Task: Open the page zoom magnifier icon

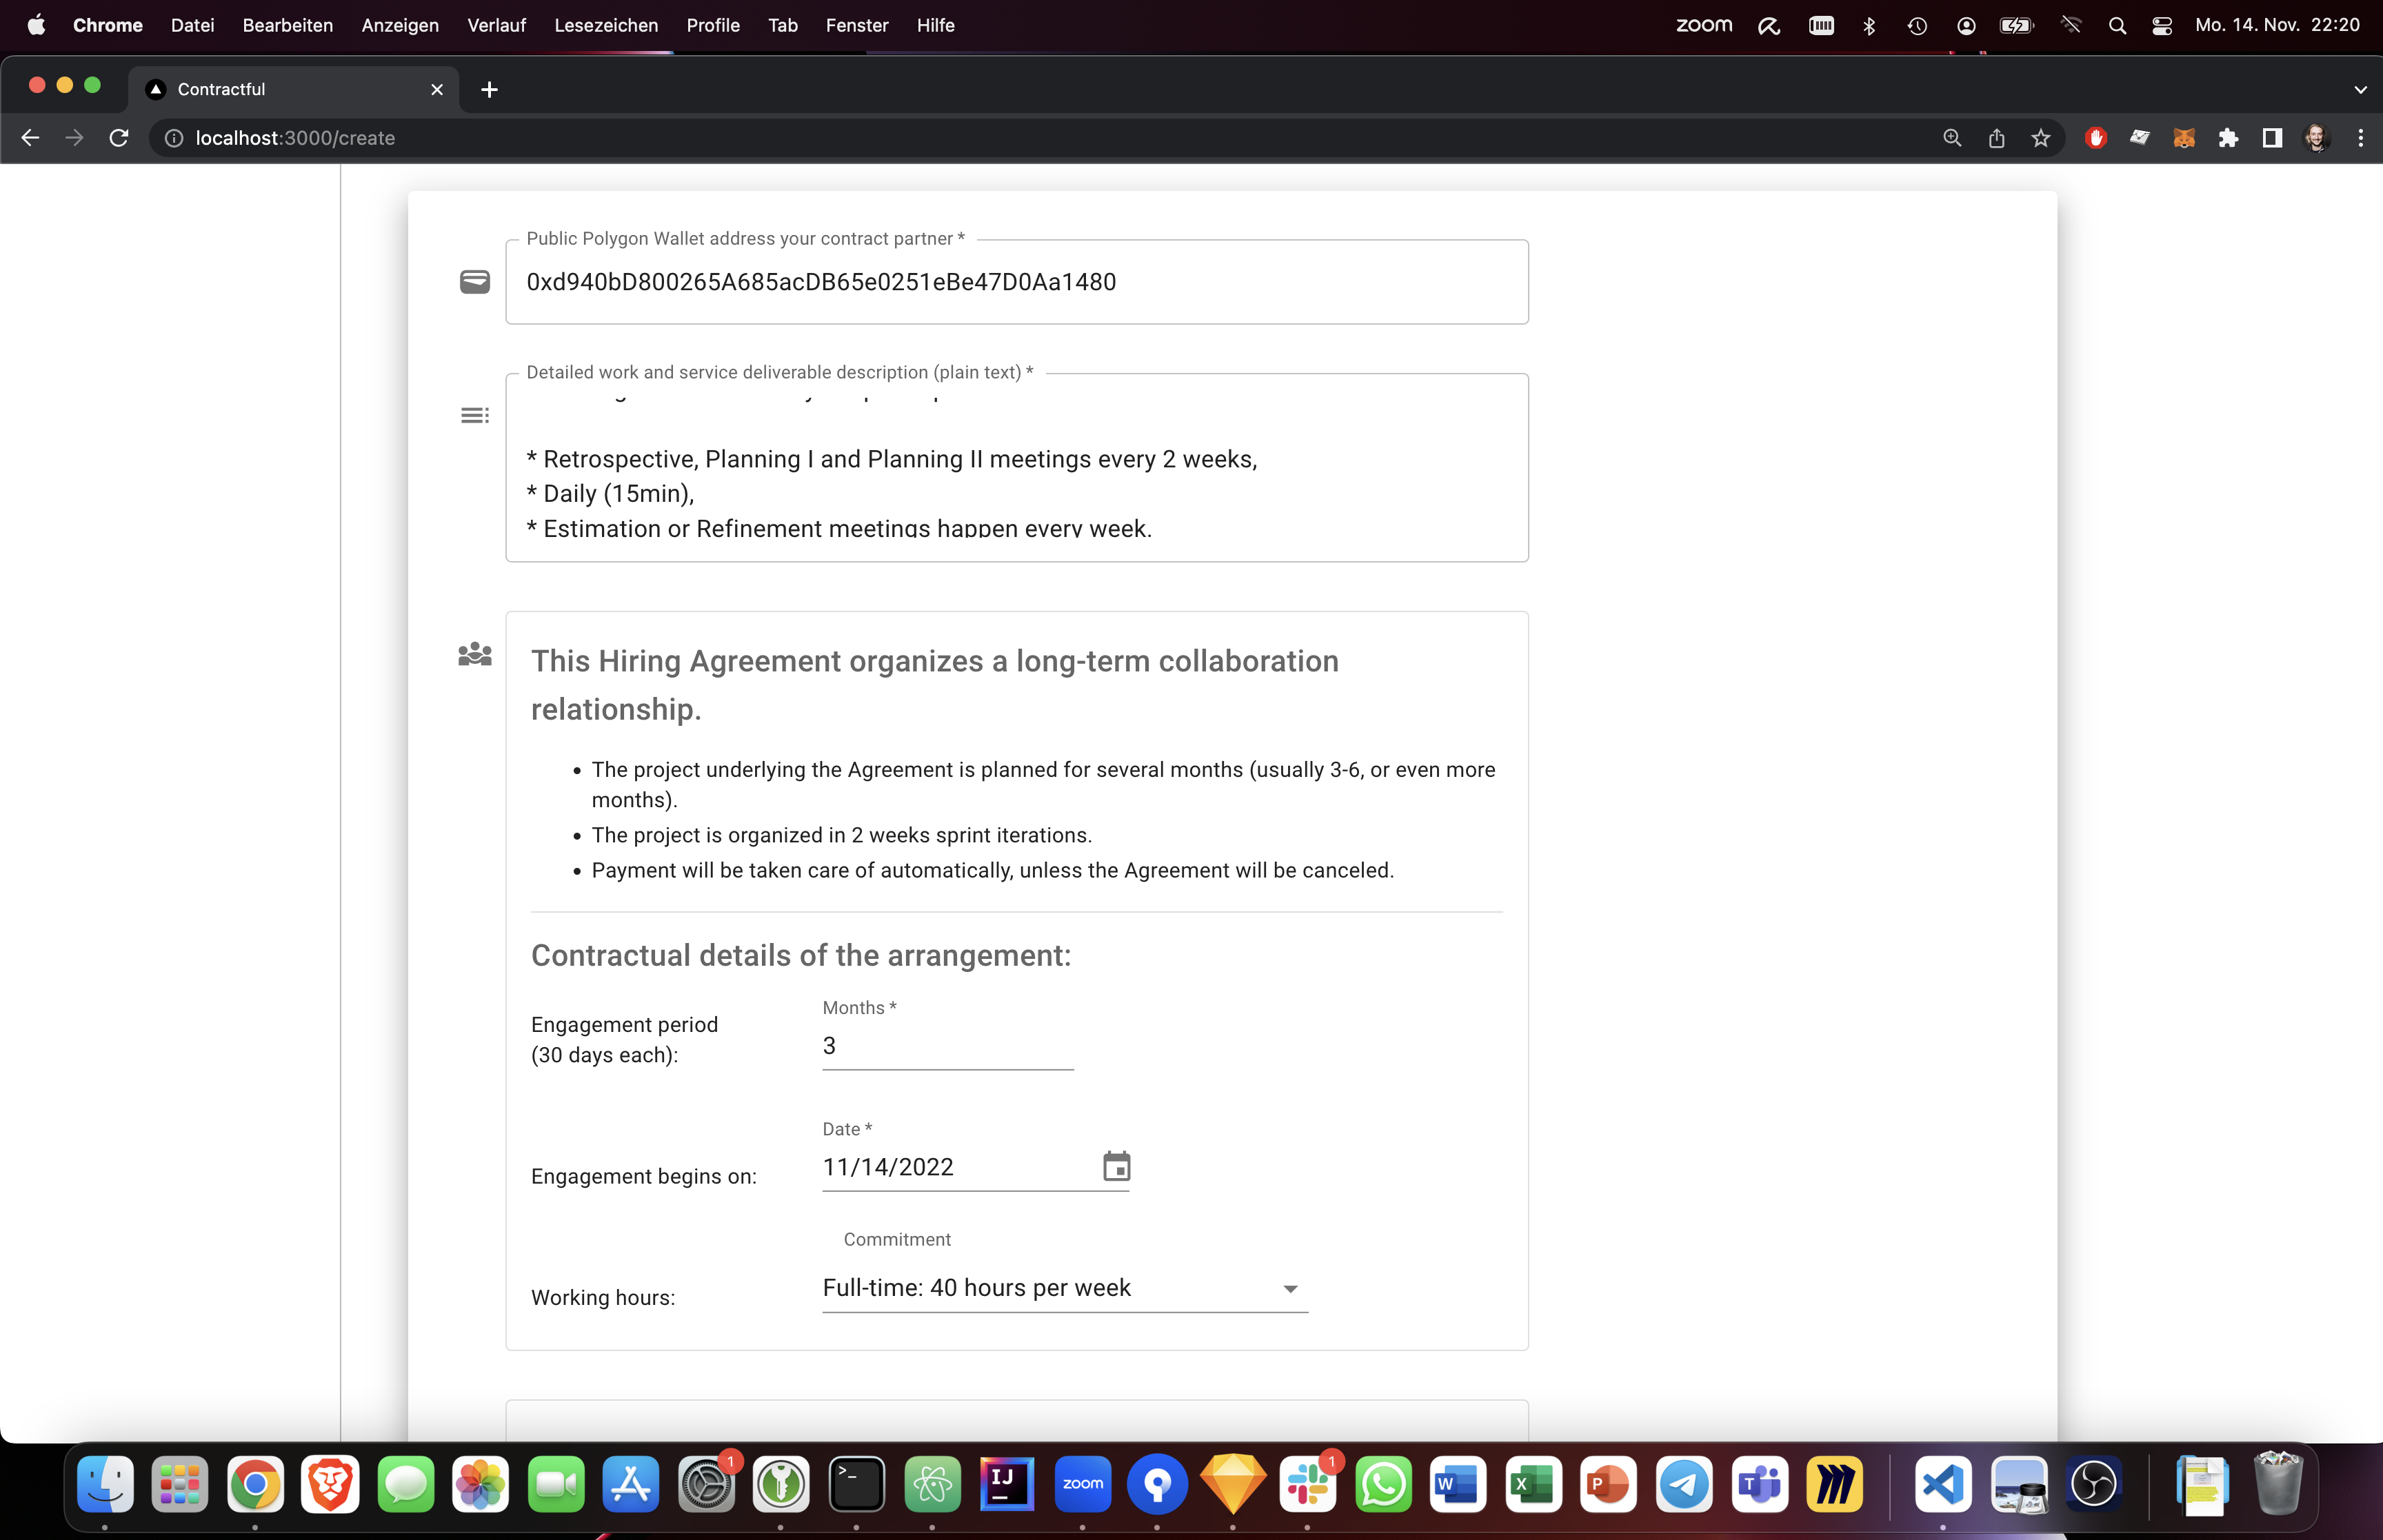Action: pos(1952,138)
